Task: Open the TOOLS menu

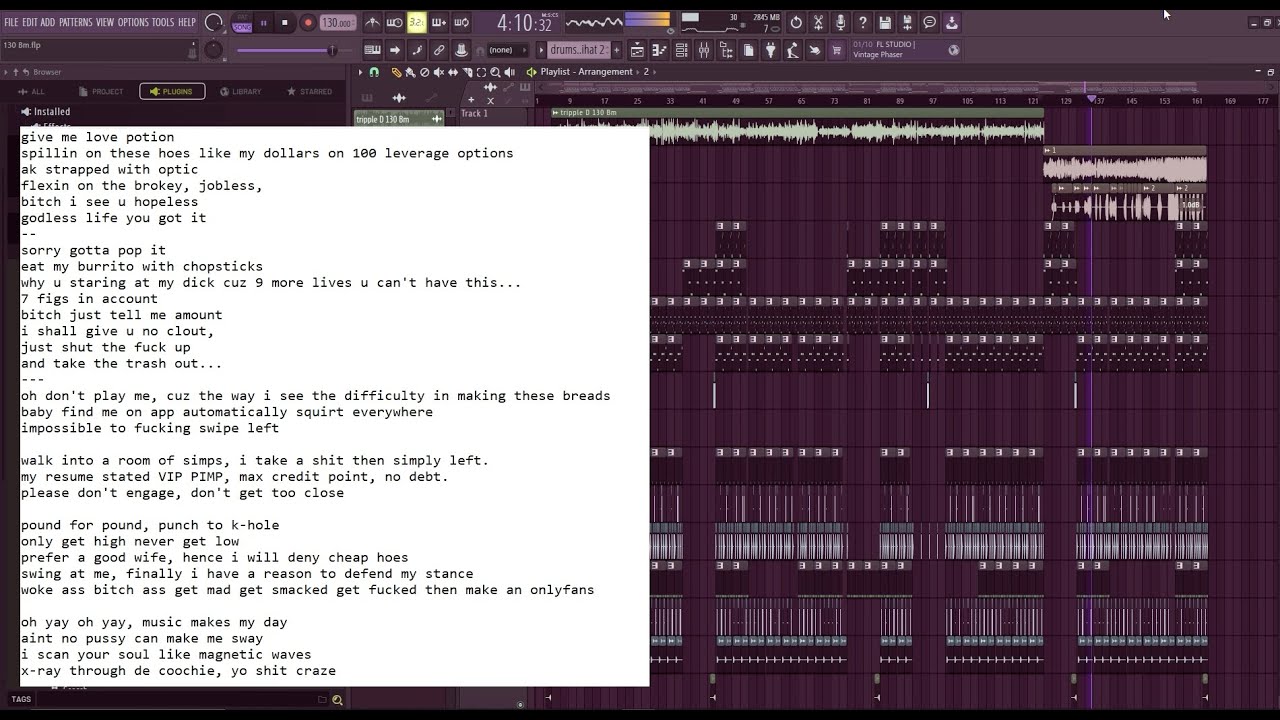Action: click(x=163, y=22)
